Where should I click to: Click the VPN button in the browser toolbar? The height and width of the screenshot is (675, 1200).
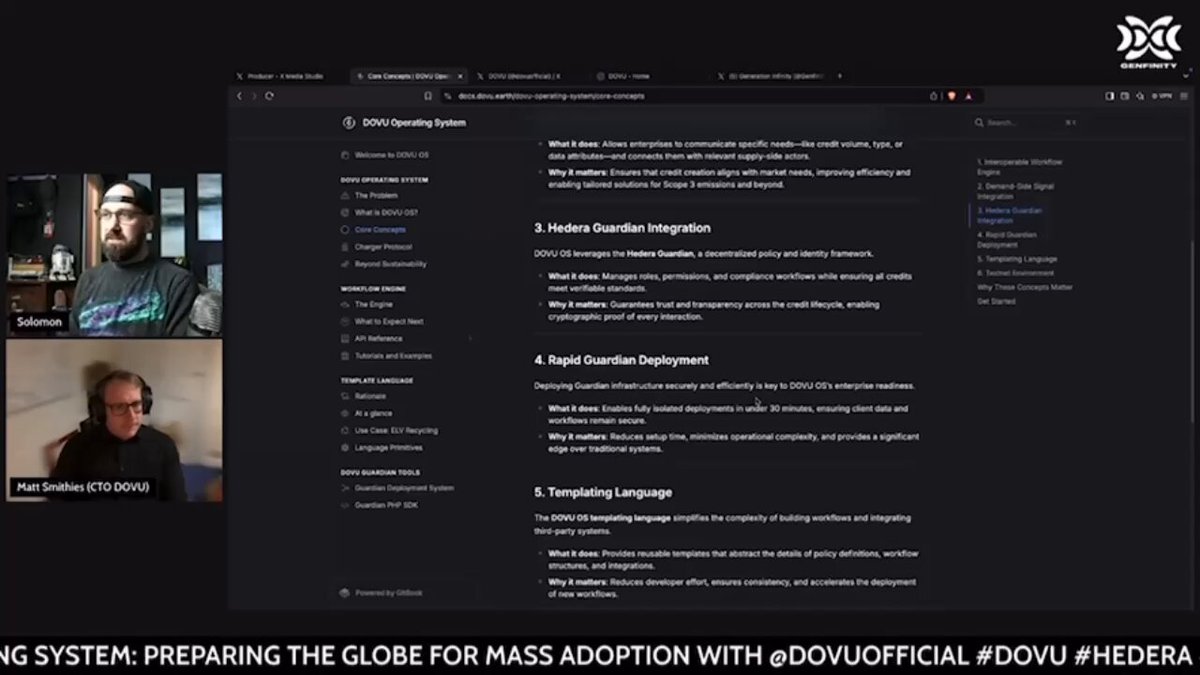1162,96
